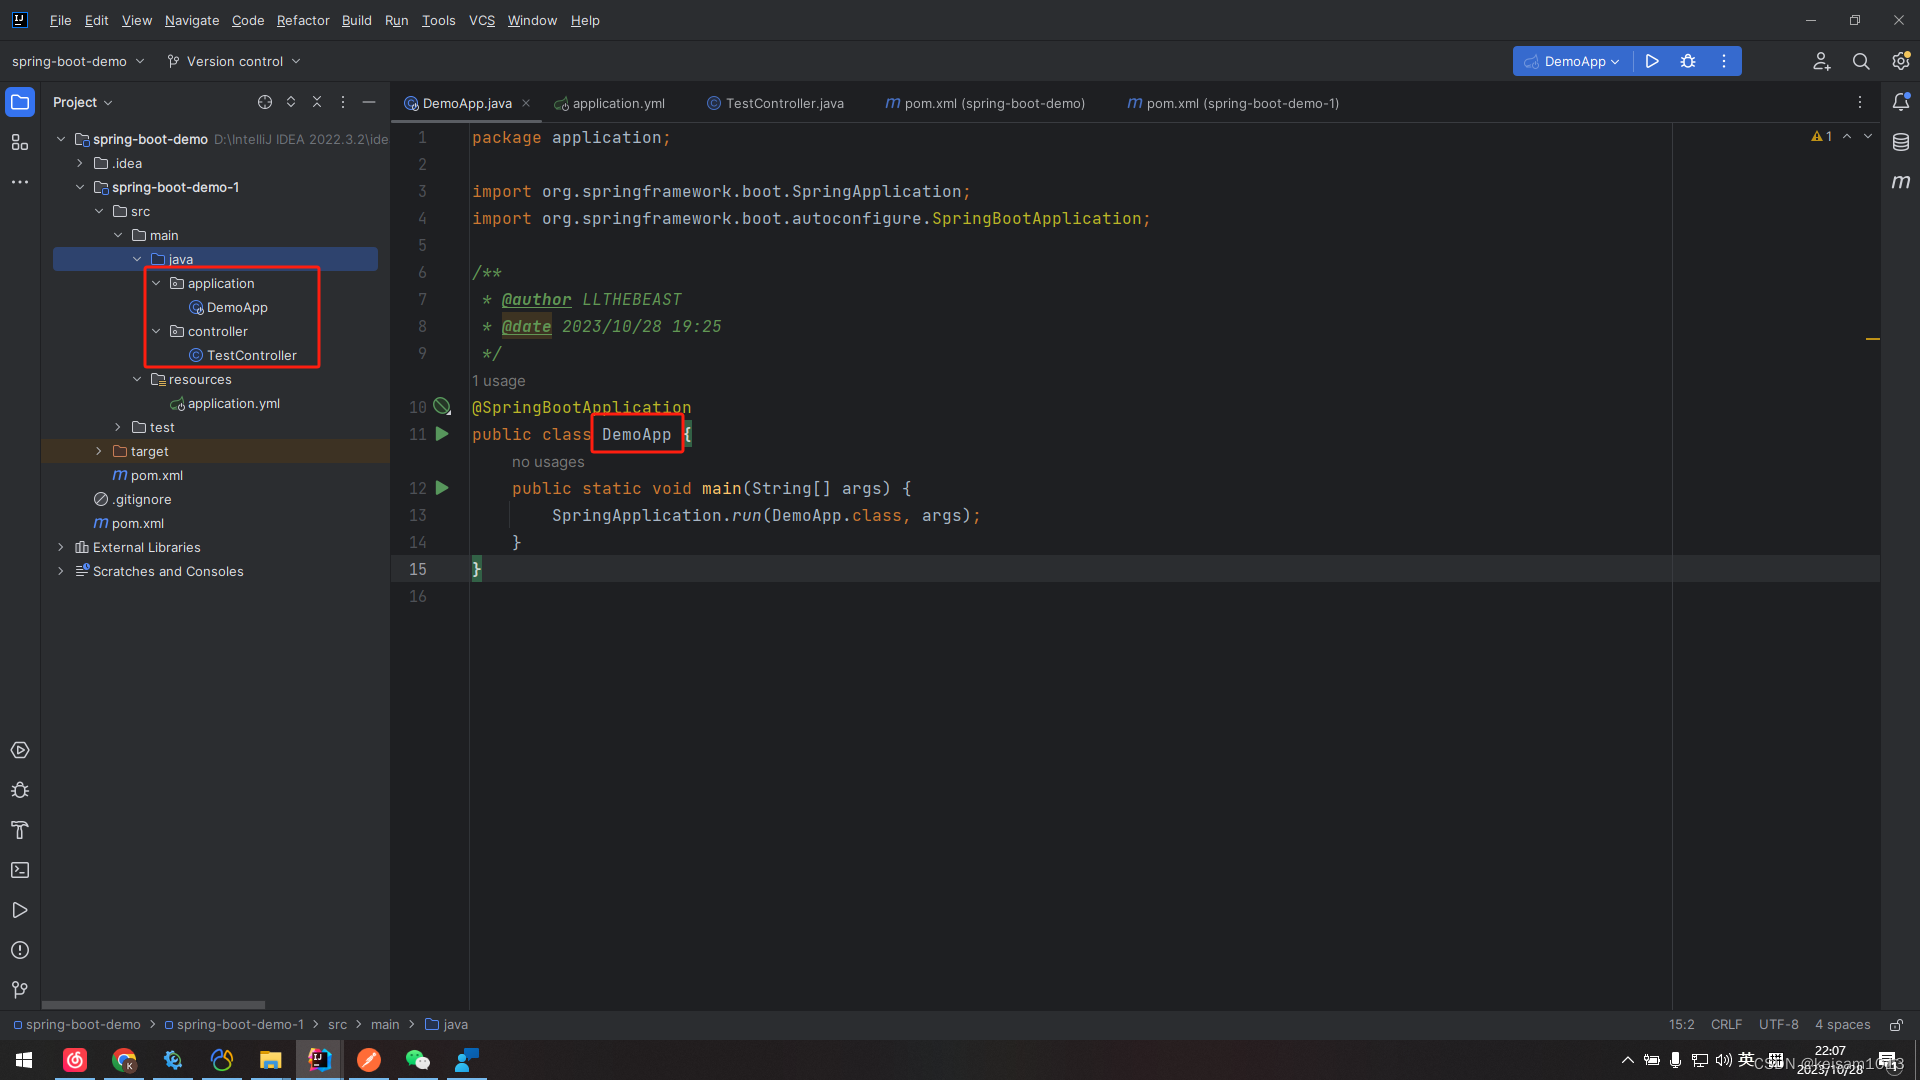1920x1080 pixels.
Task: Open the Problems tool window
Action: click(x=20, y=950)
